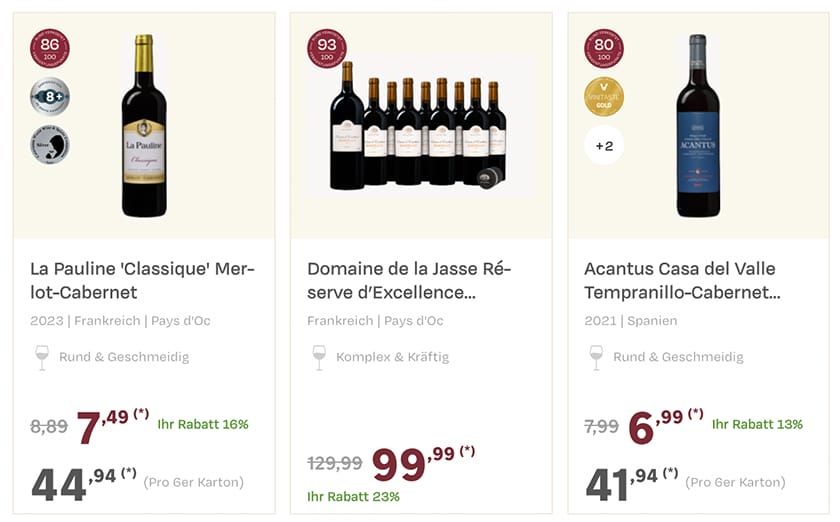Expand the +2 additional awards bubble
This screenshot has width=840, height=522.
point(604,146)
